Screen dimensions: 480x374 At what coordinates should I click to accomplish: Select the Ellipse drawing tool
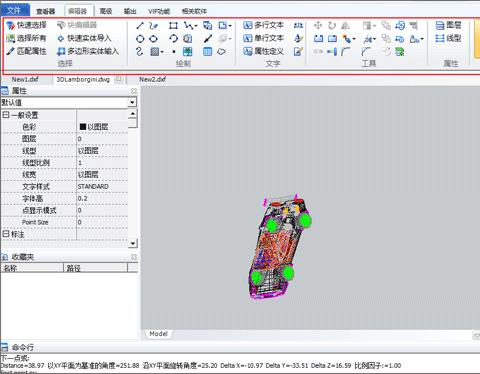(153, 39)
